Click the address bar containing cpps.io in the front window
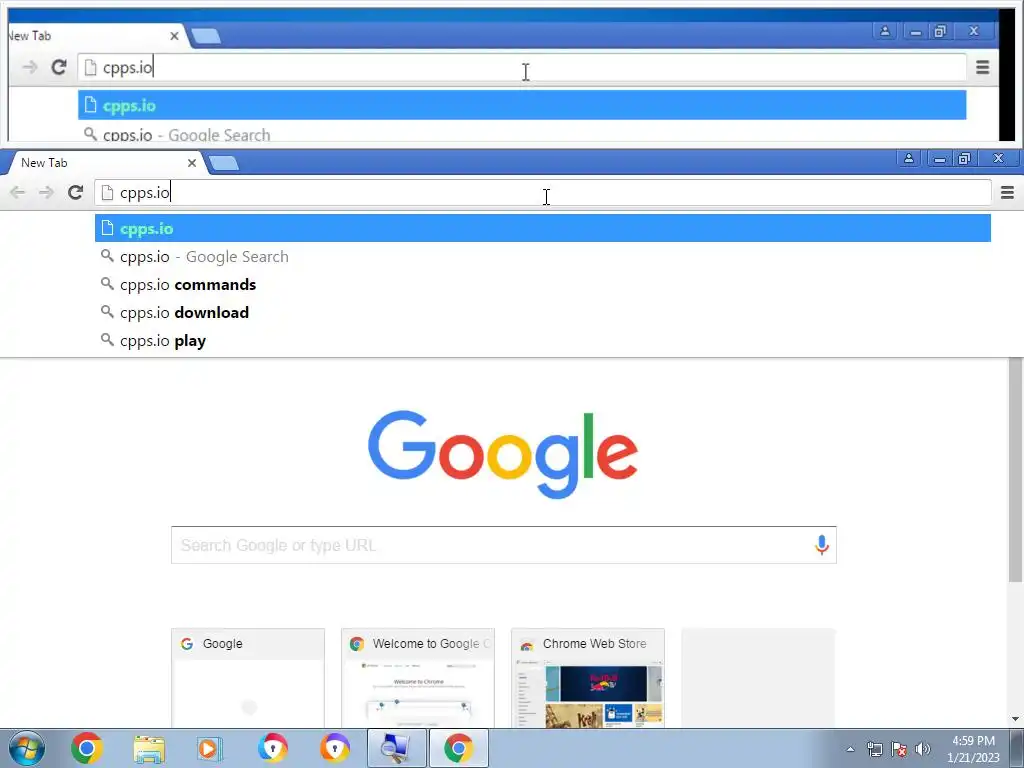 click(543, 193)
